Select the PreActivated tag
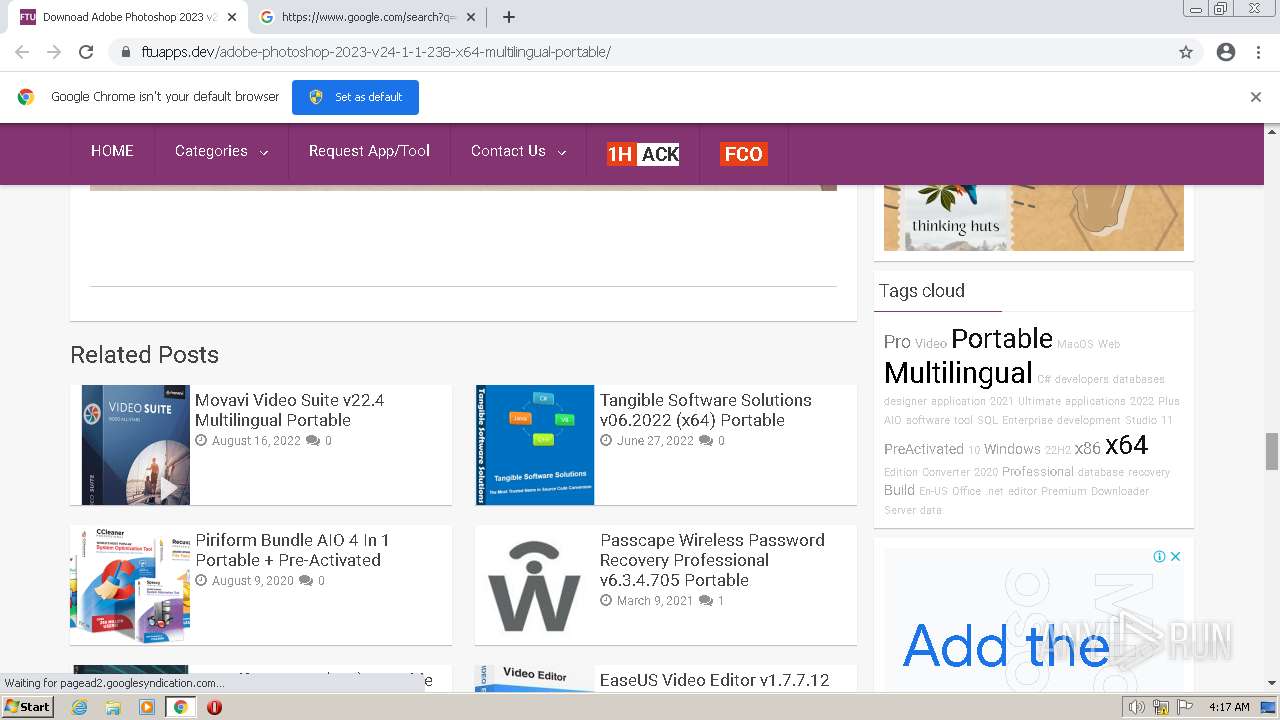1280x720 pixels. coord(924,449)
